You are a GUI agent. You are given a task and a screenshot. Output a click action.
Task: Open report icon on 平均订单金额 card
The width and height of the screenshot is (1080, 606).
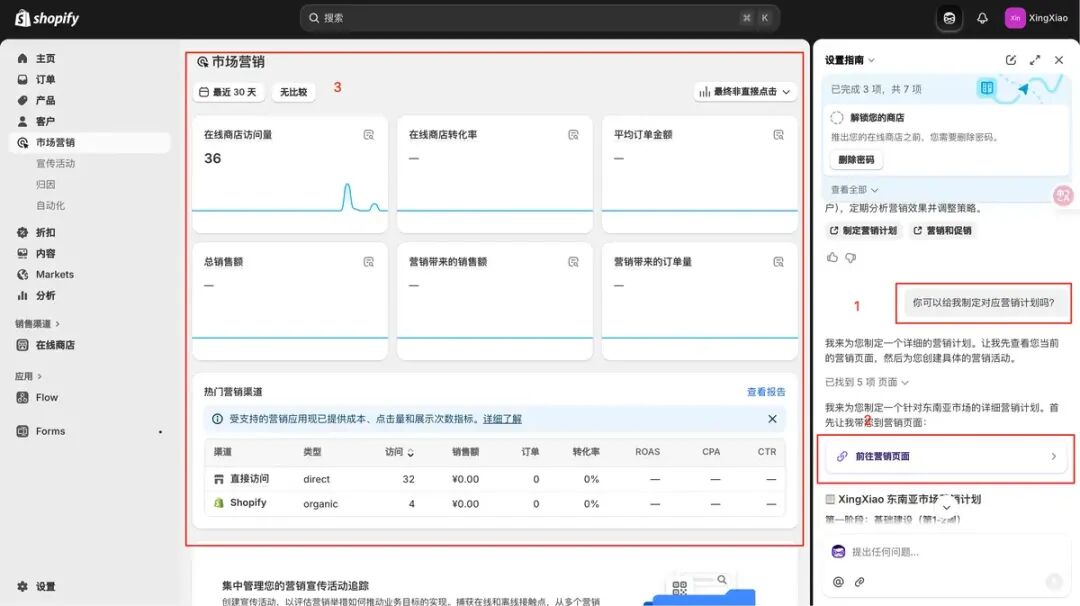coord(778,135)
